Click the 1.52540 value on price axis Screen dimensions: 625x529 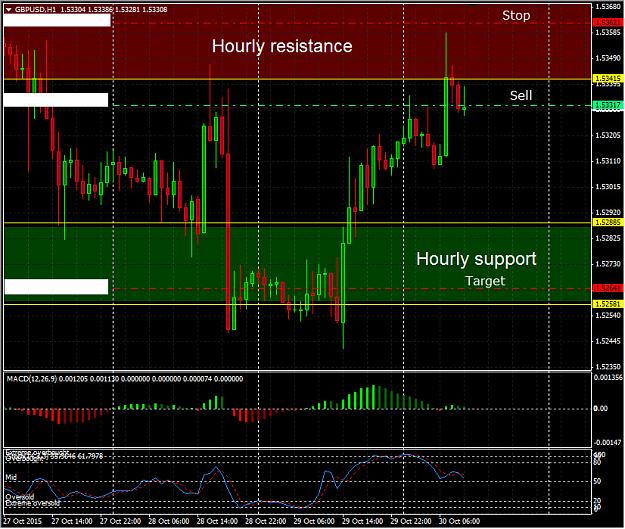point(608,315)
